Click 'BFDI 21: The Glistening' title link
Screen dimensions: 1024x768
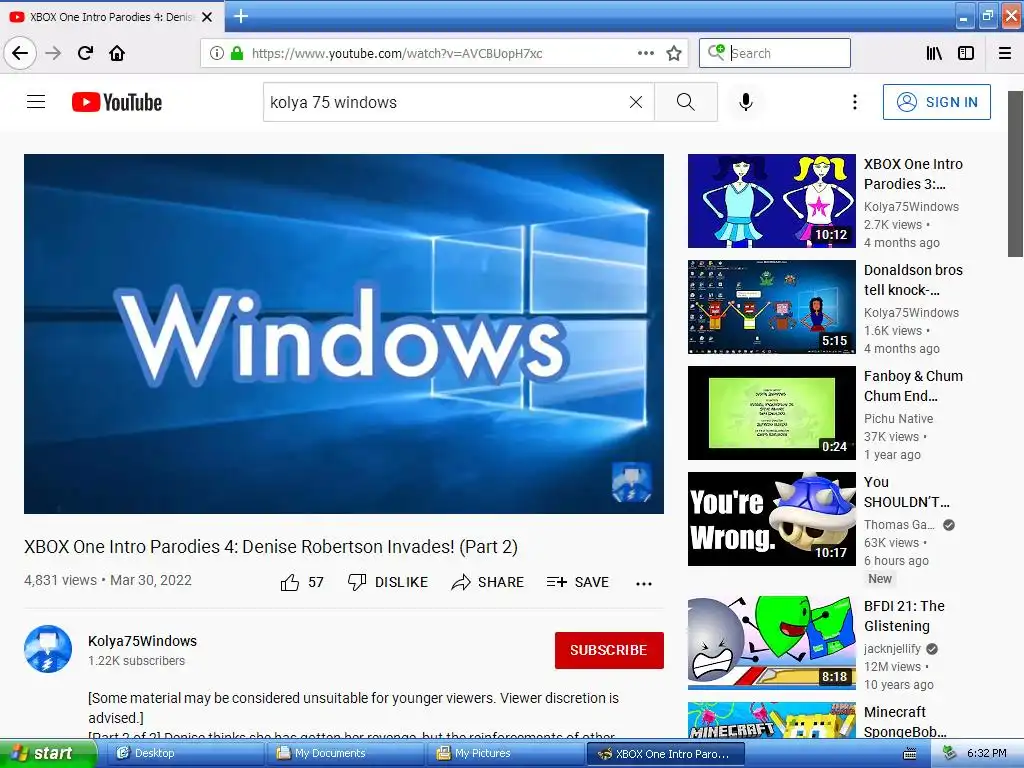[x=904, y=616]
